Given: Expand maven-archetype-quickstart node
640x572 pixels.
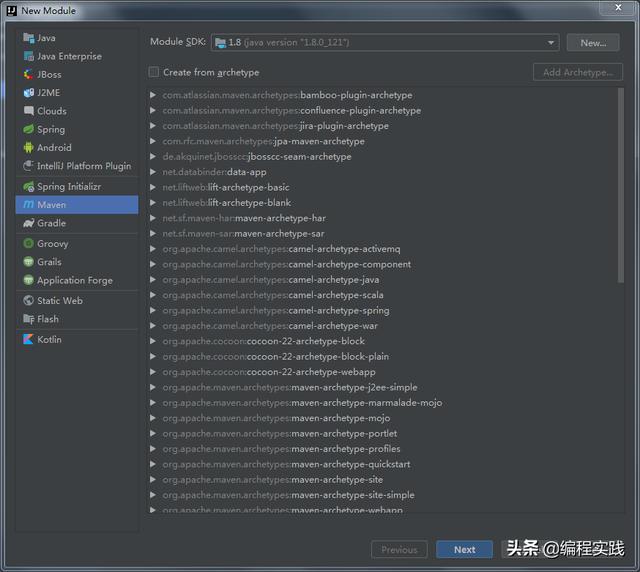Looking at the screenshot, I should pyautogui.click(x=153, y=464).
